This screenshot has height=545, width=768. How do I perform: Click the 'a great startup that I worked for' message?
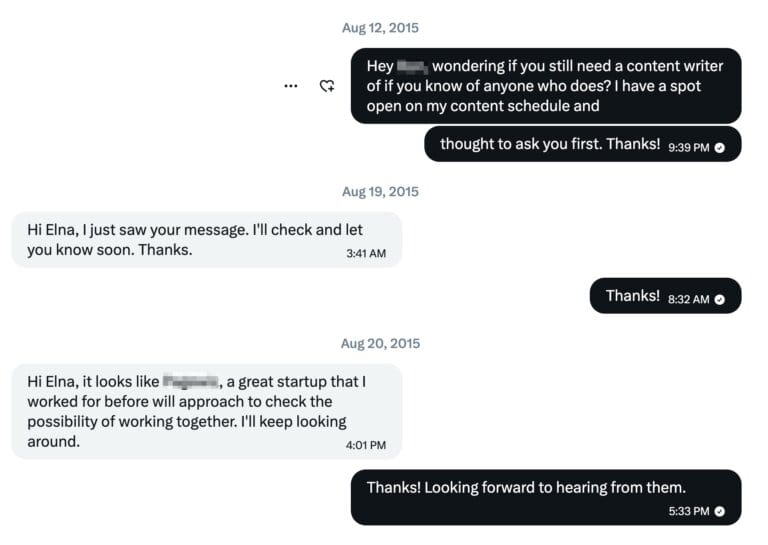[205, 411]
